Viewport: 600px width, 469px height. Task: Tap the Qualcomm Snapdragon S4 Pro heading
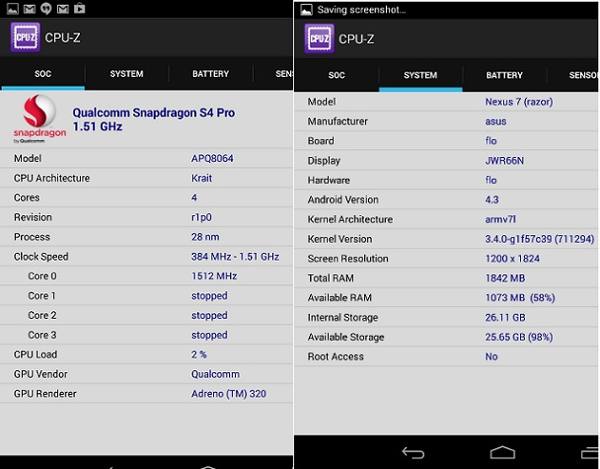[x=154, y=120]
